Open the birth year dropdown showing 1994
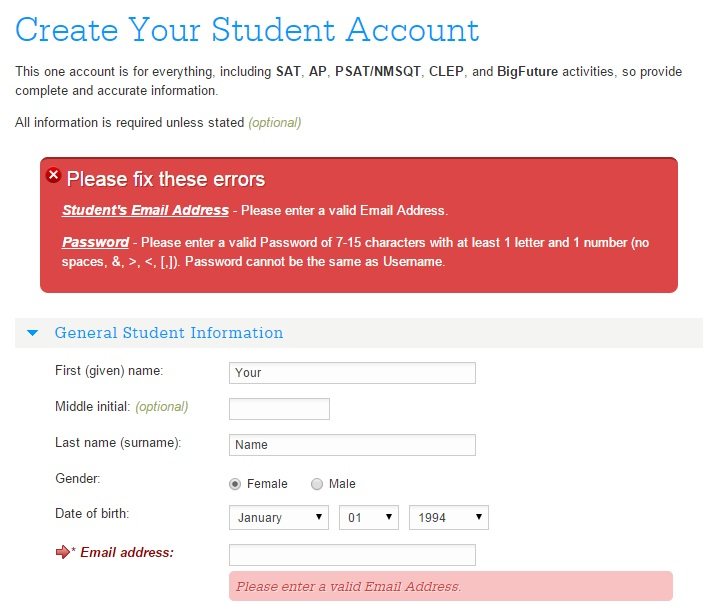Image resolution: width=724 pixels, height=611 pixels. click(449, 517)
